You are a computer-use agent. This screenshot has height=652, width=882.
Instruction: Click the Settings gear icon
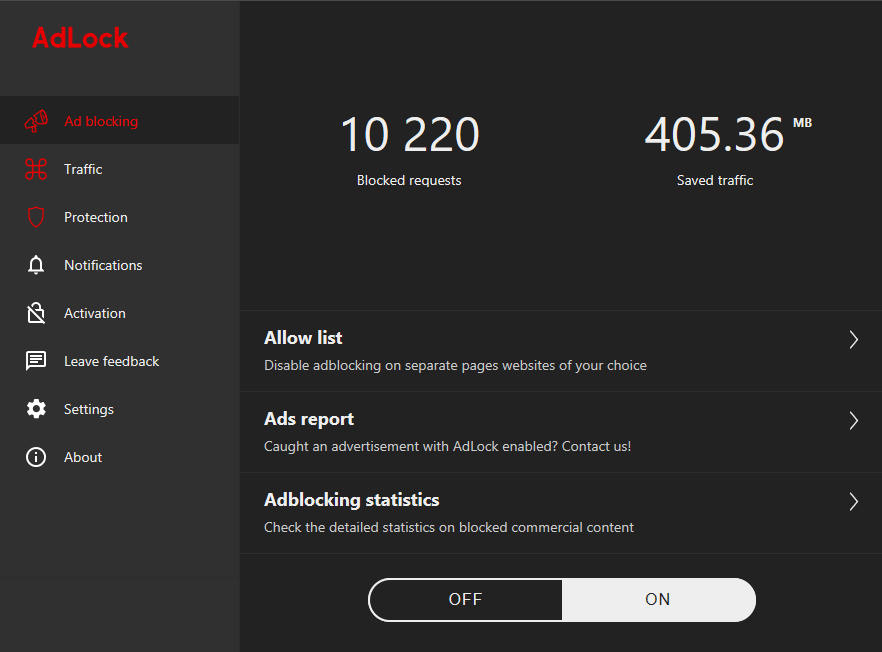36,408
